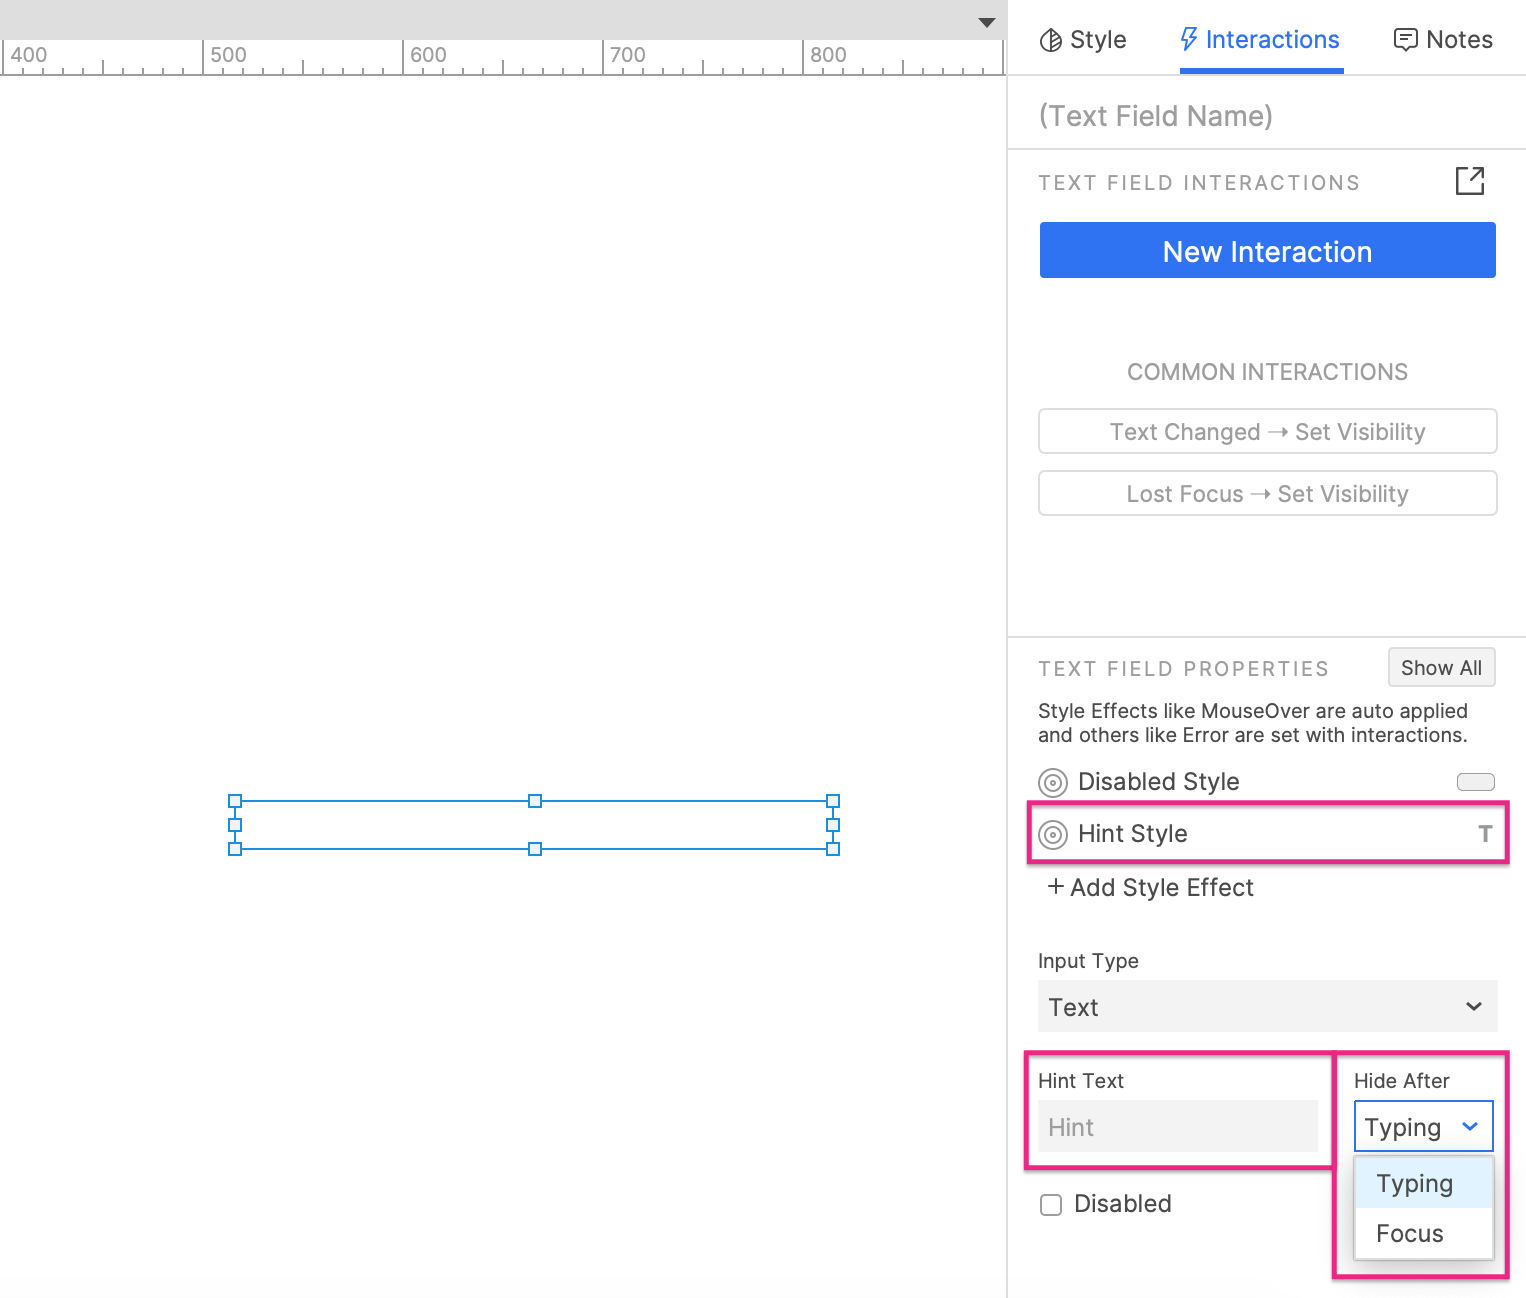Click the Style tab's leaf icon
Image resolution: width=1526 pixels, height=1298 pixels.
[1051, 39]
